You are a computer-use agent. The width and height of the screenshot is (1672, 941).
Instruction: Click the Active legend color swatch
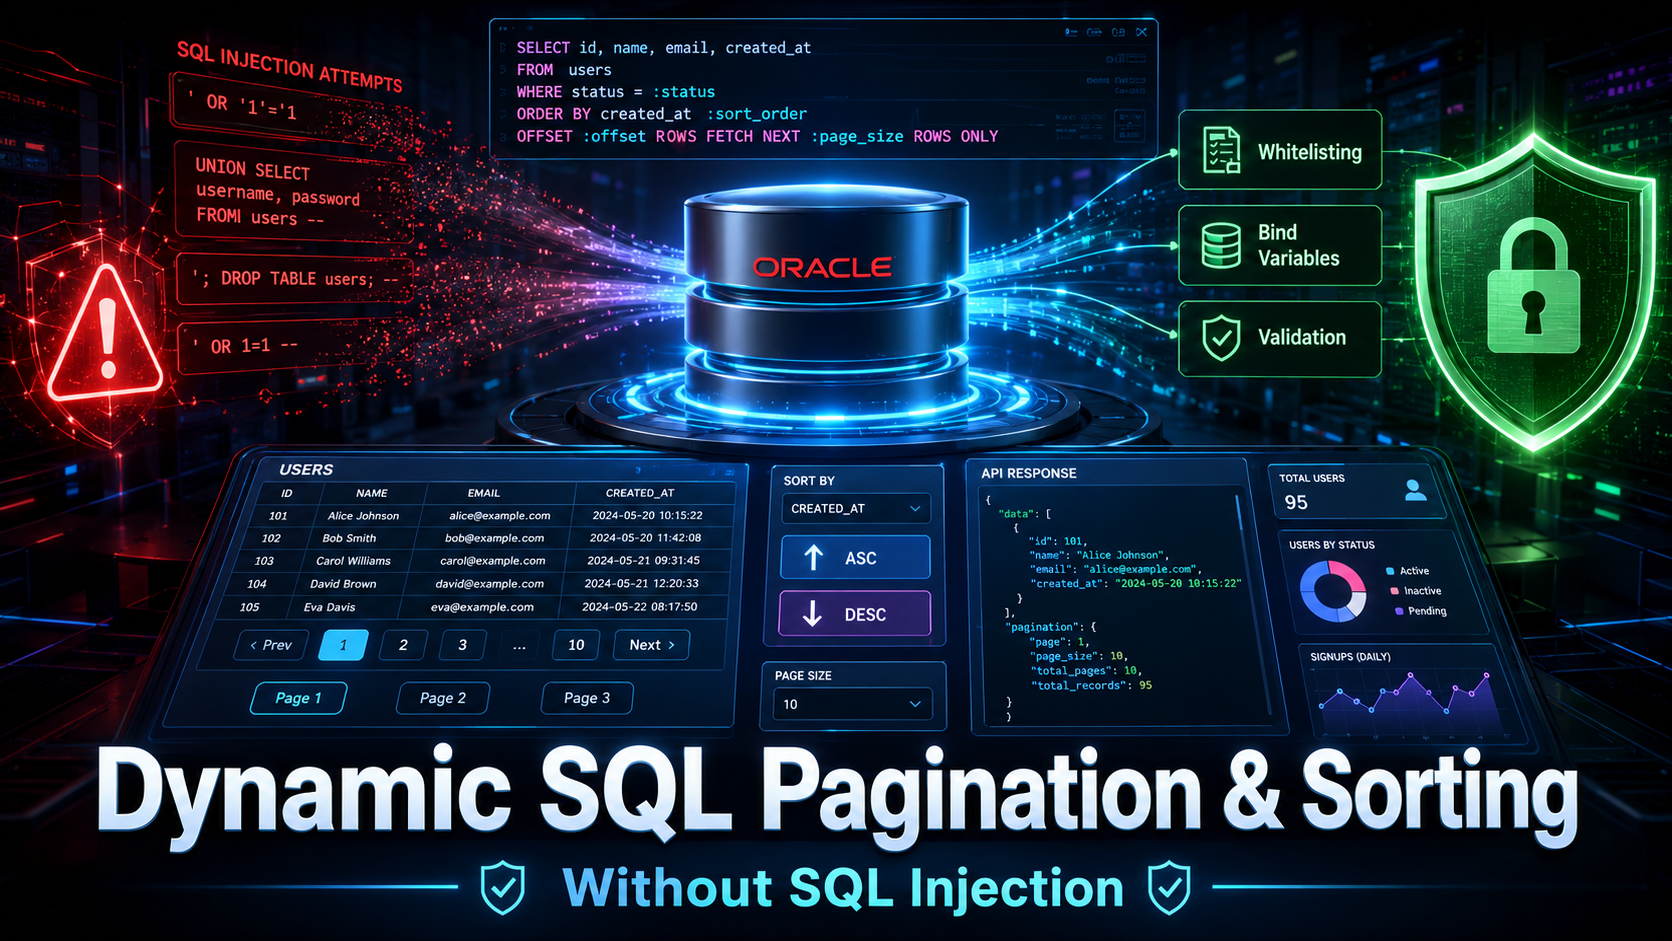point(1390,571)
